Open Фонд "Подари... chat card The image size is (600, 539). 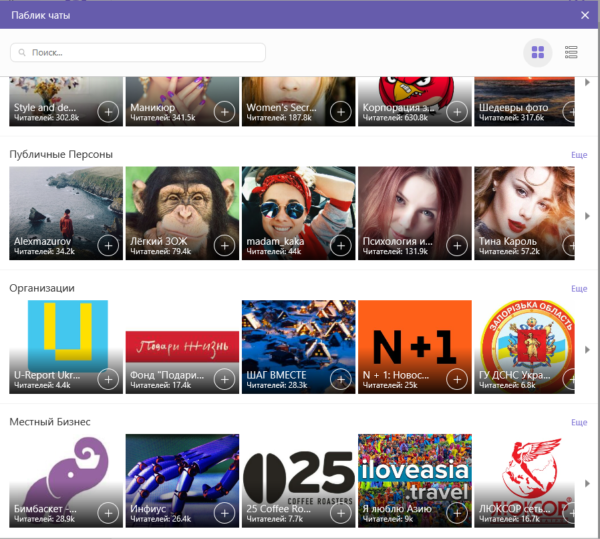coord(183,347)
